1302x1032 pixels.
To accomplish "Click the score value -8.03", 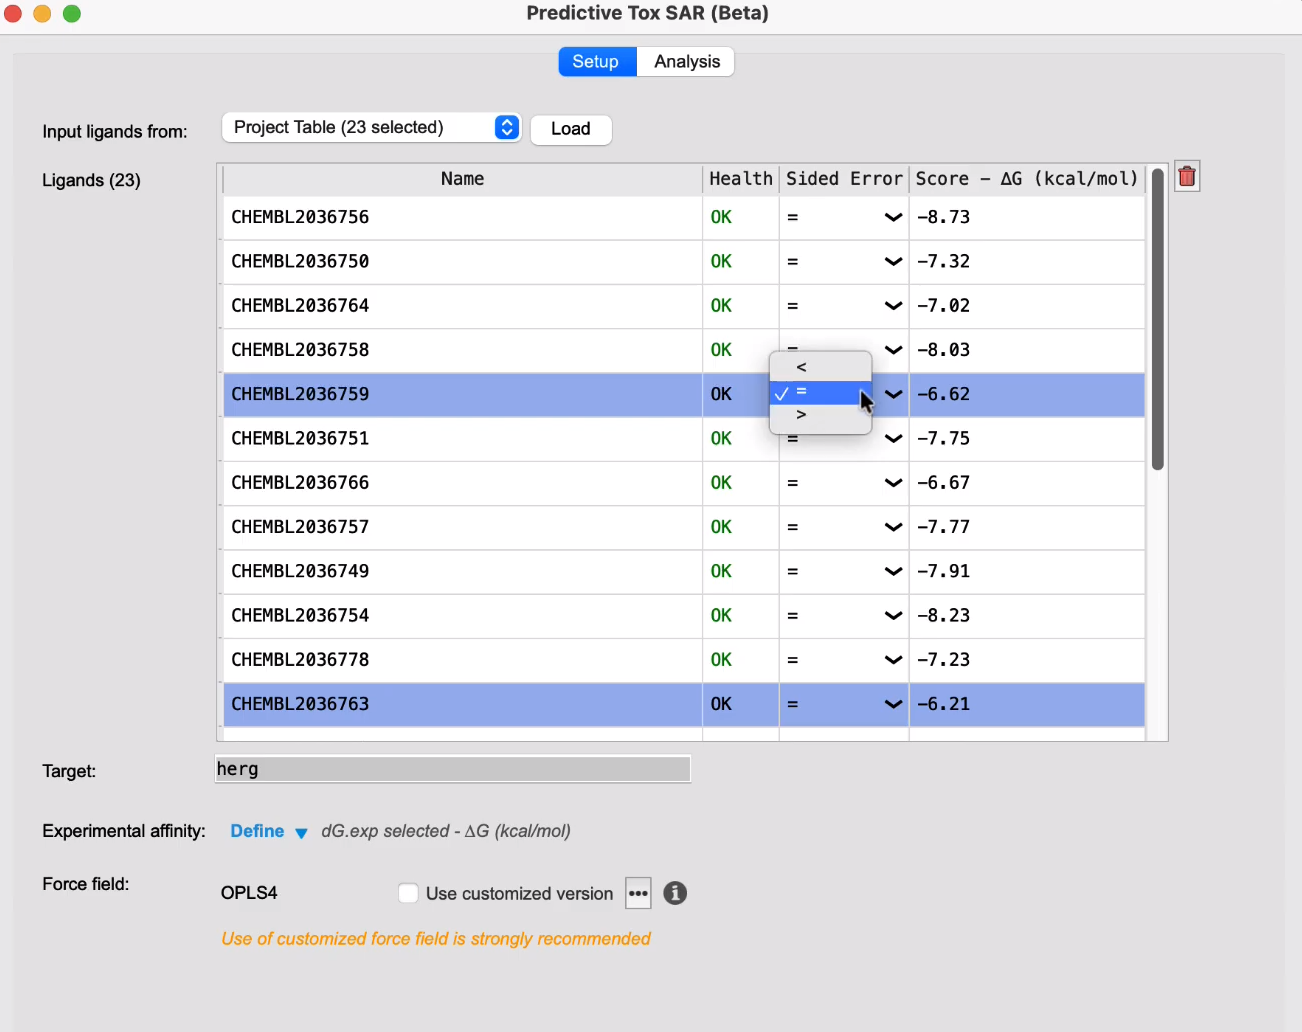I will [x=943, y=350].
